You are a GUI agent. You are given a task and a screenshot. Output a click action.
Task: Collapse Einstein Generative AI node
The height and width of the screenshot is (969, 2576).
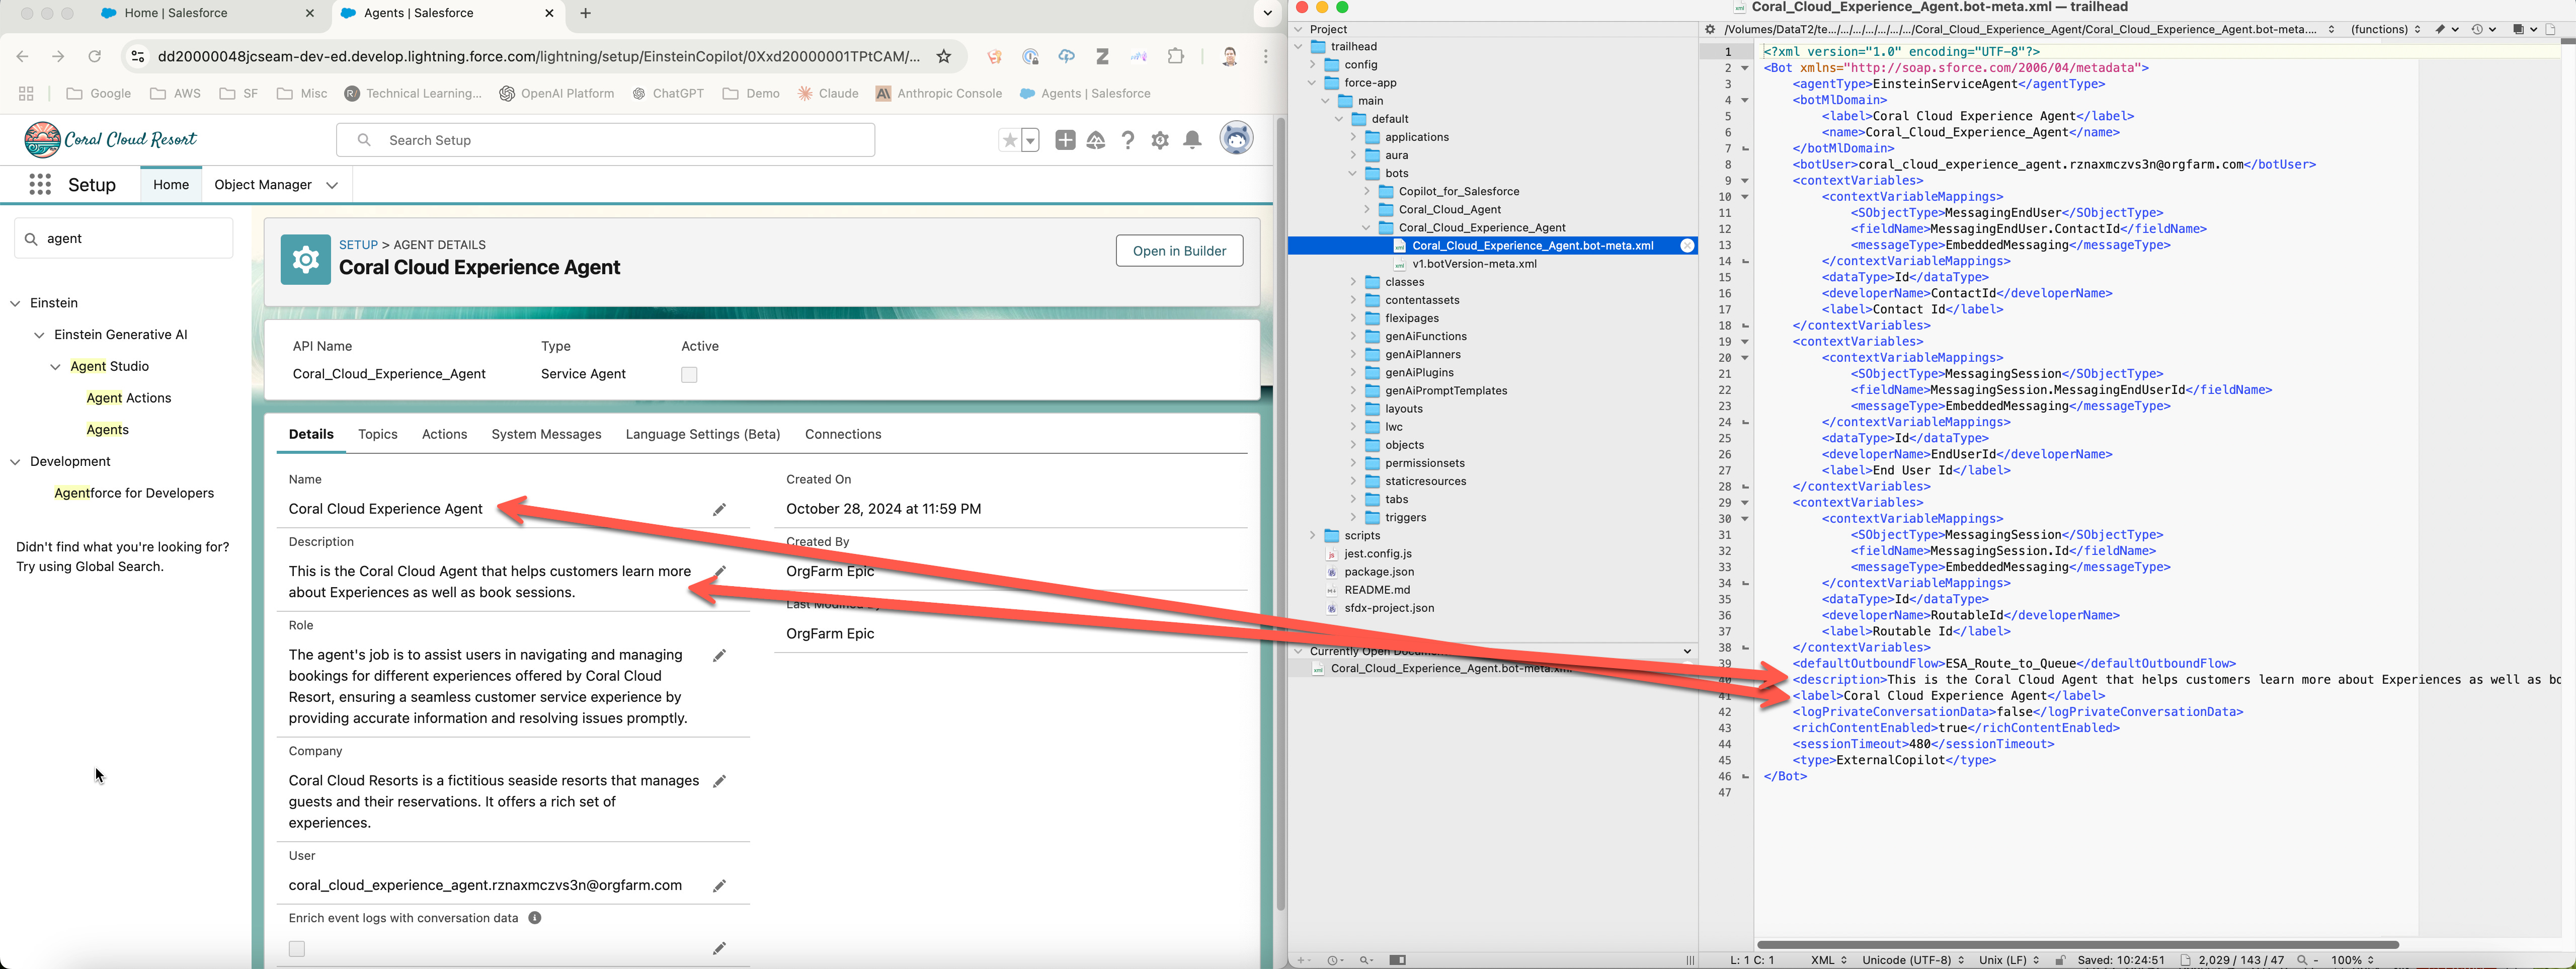(x=39, y=335)
